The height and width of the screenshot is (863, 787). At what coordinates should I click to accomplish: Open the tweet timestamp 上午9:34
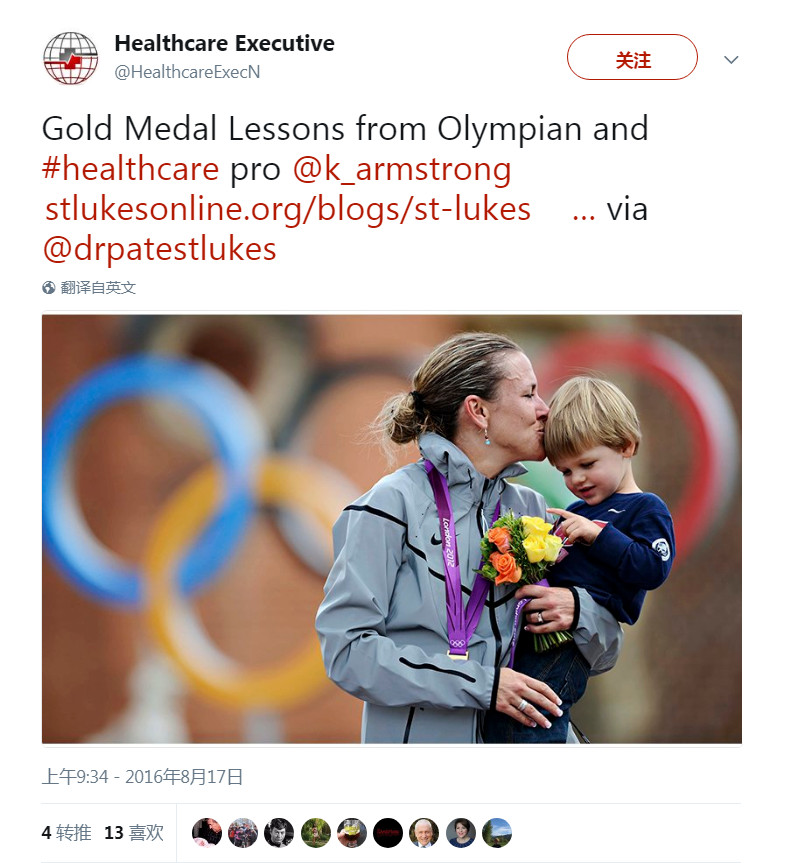point(142,776)
